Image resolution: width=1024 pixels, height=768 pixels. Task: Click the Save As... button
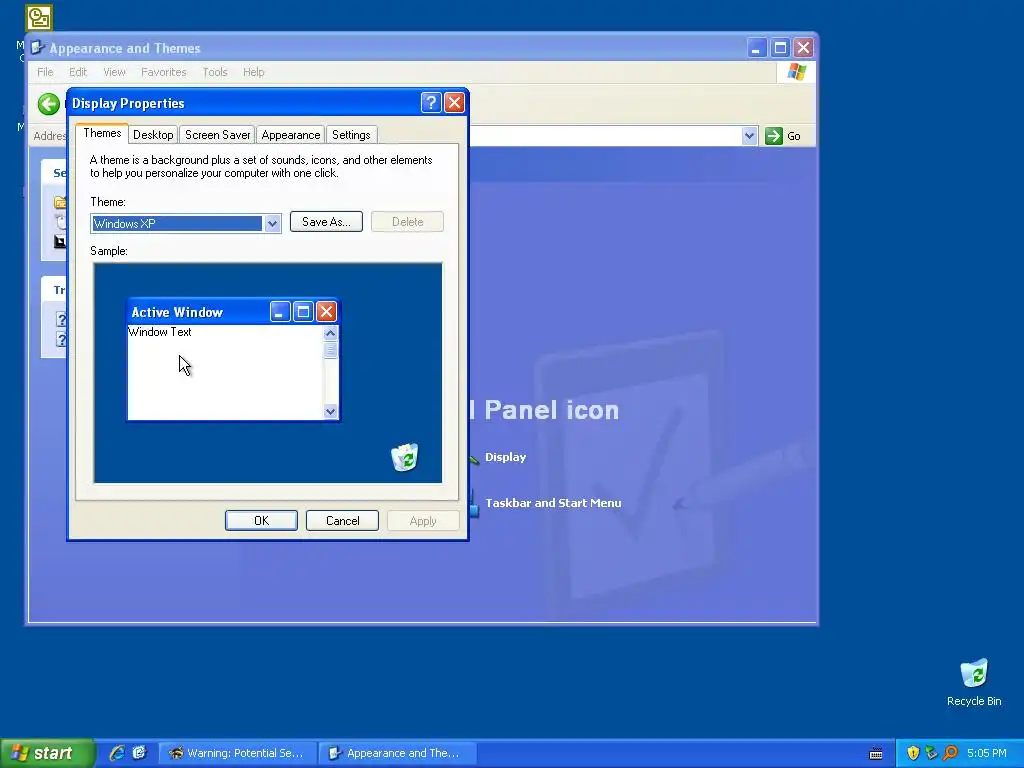coord(326,222)
